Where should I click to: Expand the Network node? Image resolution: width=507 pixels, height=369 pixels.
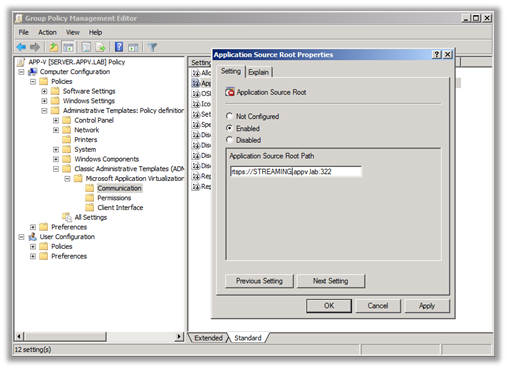tap(56, 130)
